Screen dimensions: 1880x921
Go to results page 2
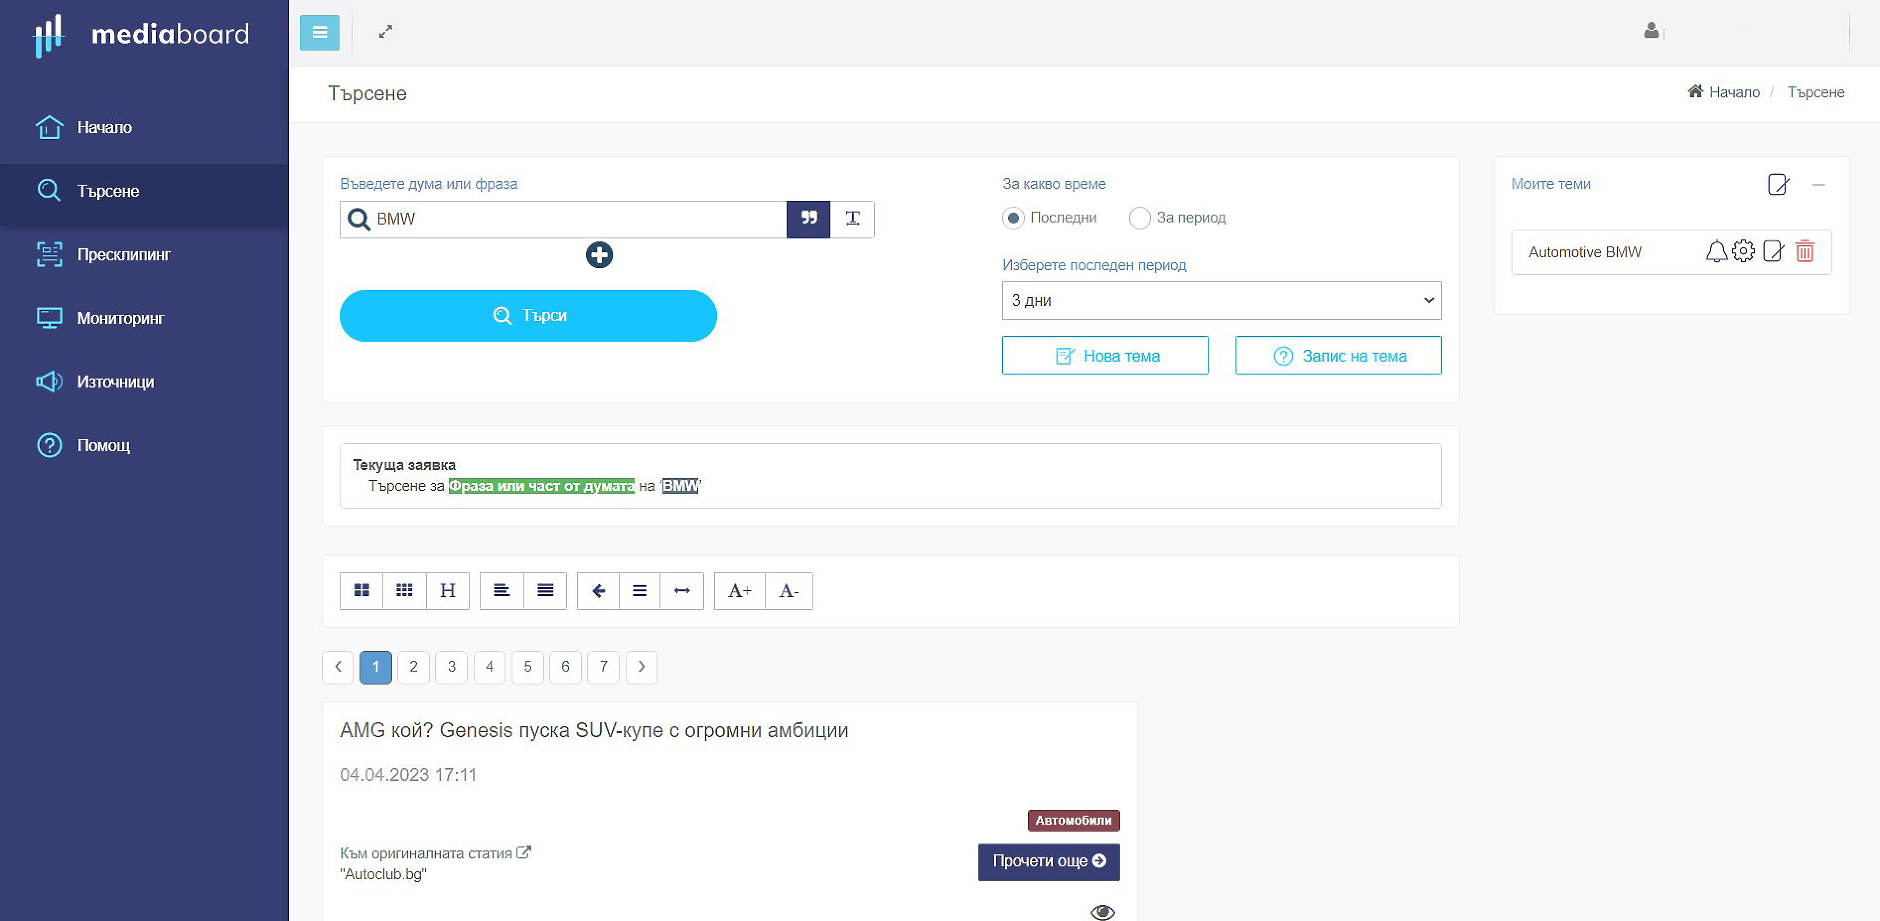(413, 667)
